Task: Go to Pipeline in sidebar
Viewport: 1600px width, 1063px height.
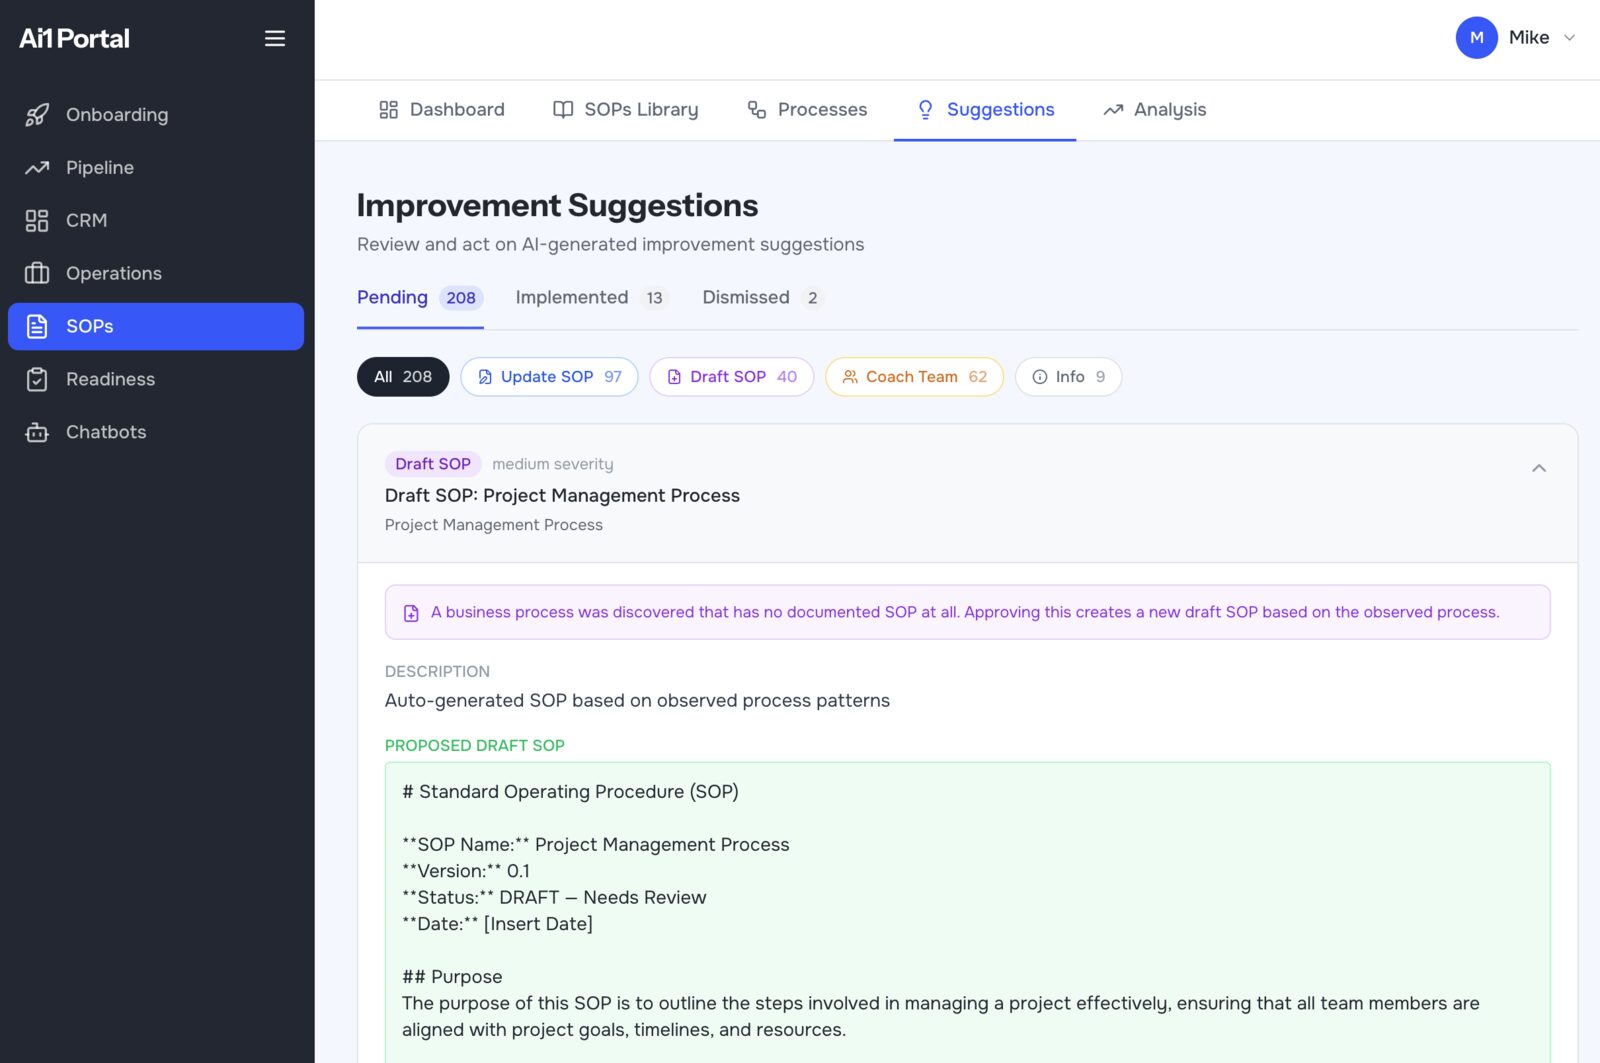Action: [x=156, y=168]
